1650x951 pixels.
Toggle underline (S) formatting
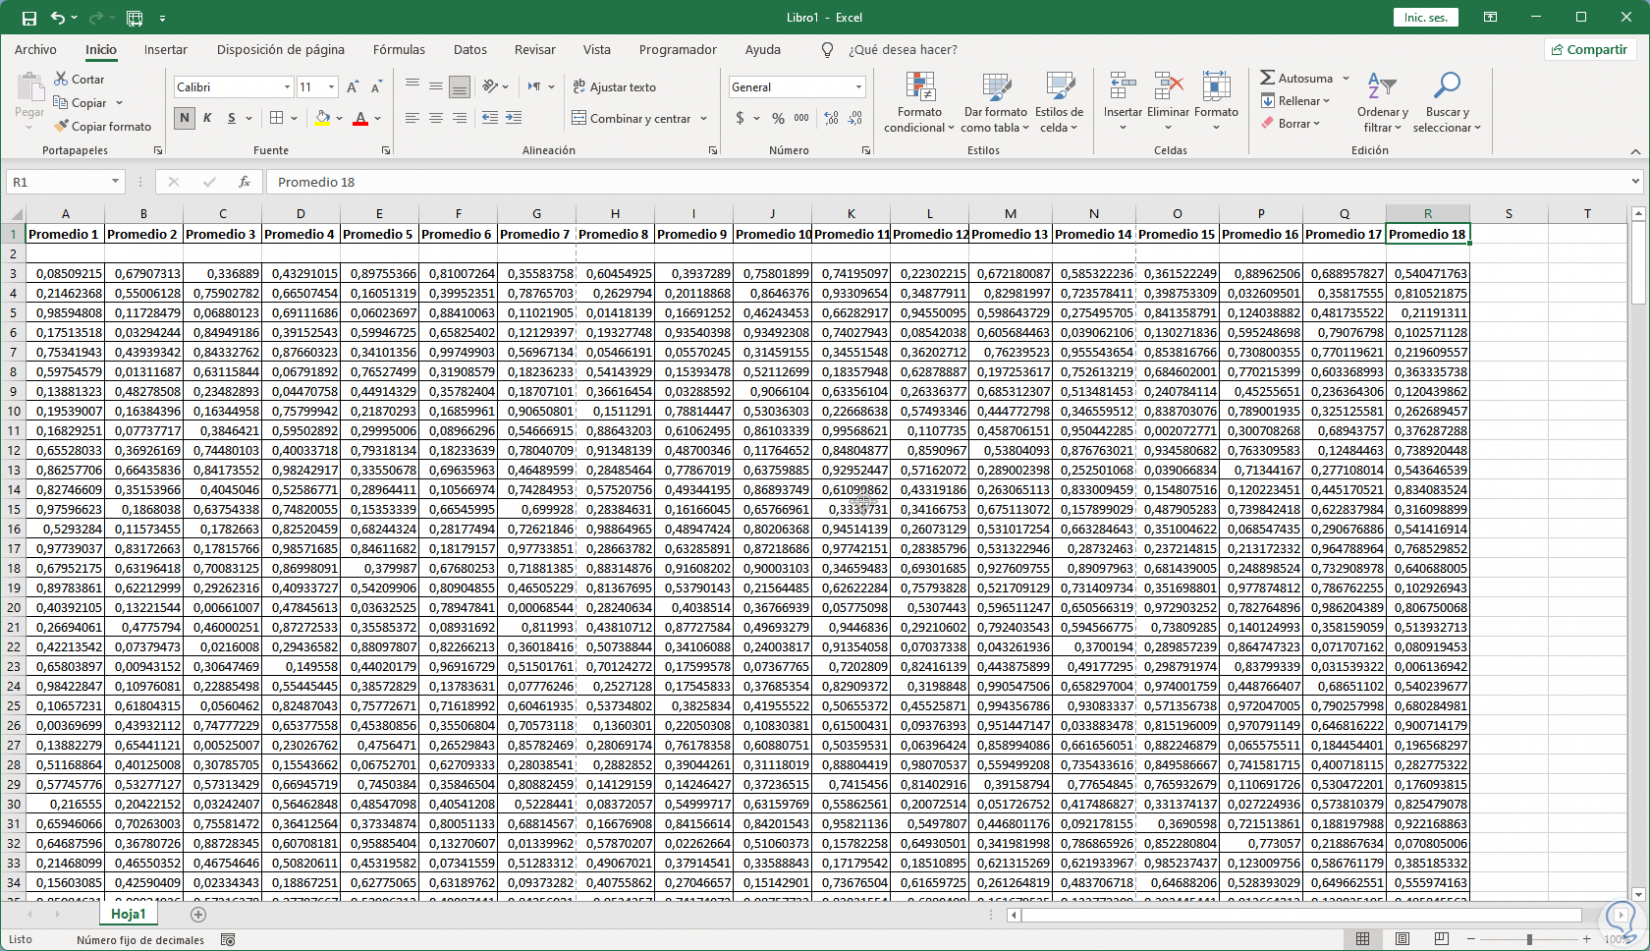231,118
